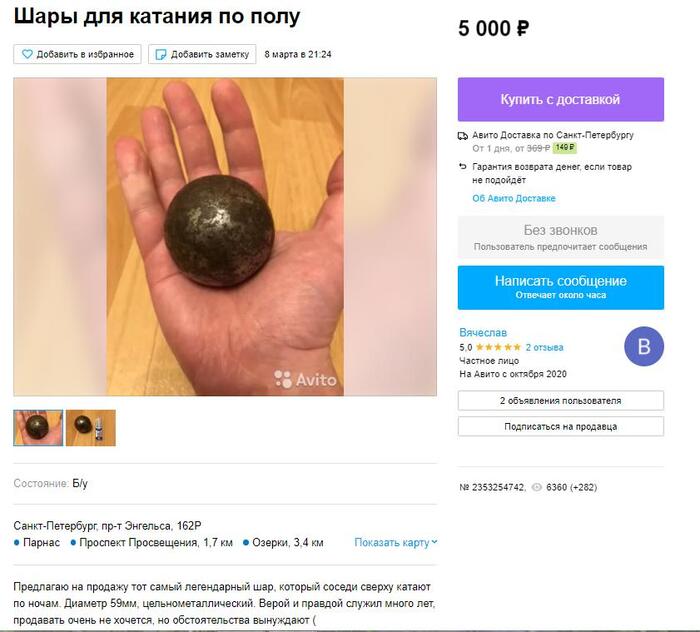Click the eye views counter icon
700x632 pixels.
click(x=537, y=487)
